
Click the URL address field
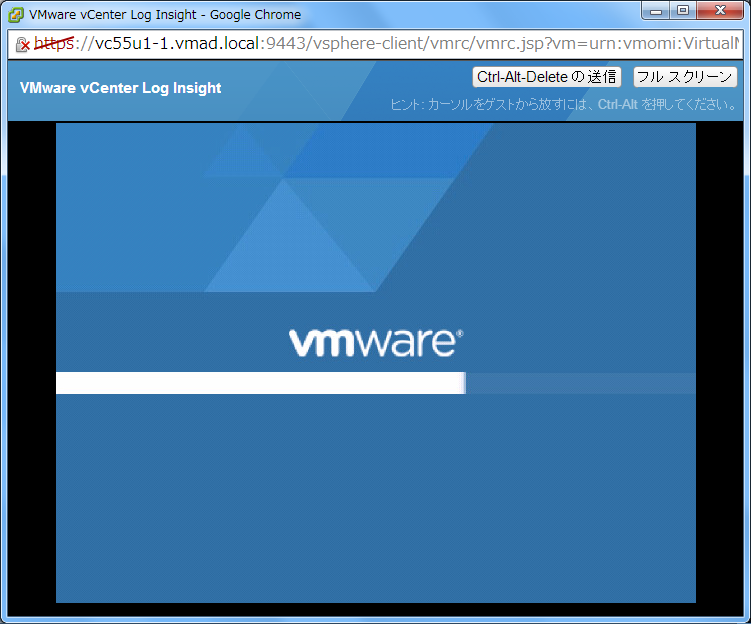click(375, 44)
